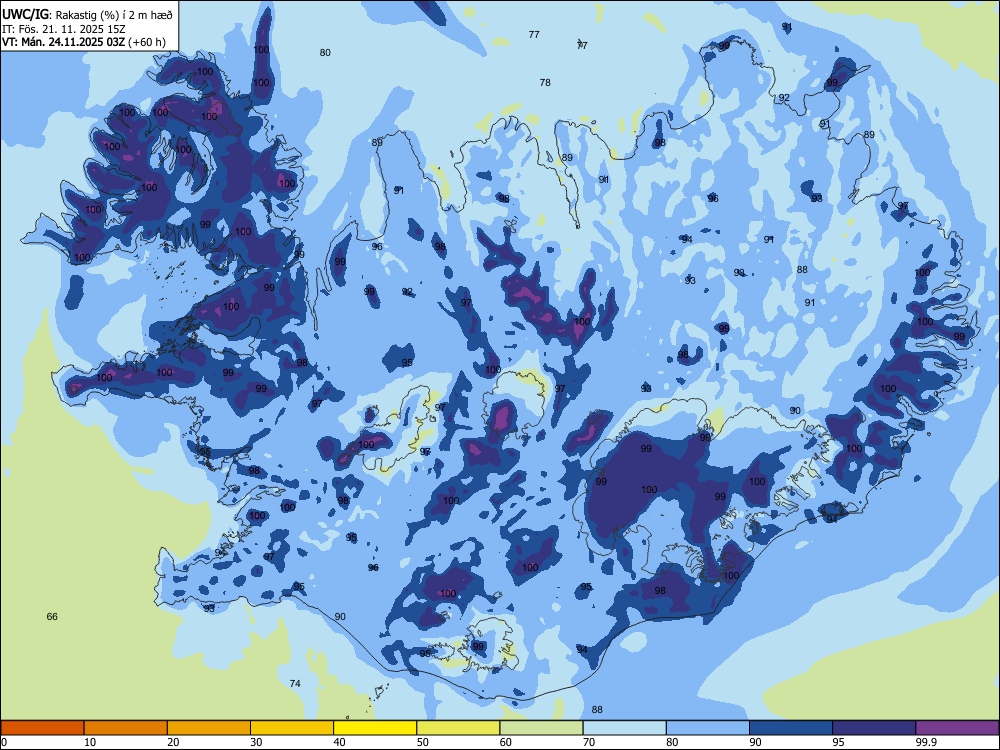Click the 'IT: Fös. 21. 11. 2025 15Z' line

pos(64,29)
